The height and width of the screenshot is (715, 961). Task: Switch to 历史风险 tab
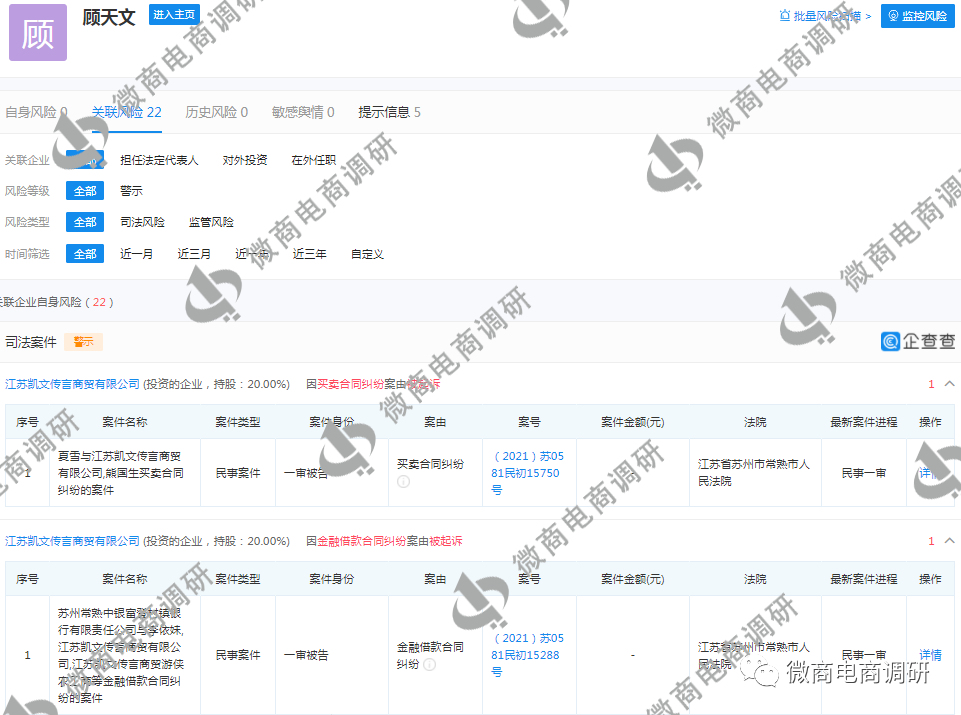click(x=216, y=112)
